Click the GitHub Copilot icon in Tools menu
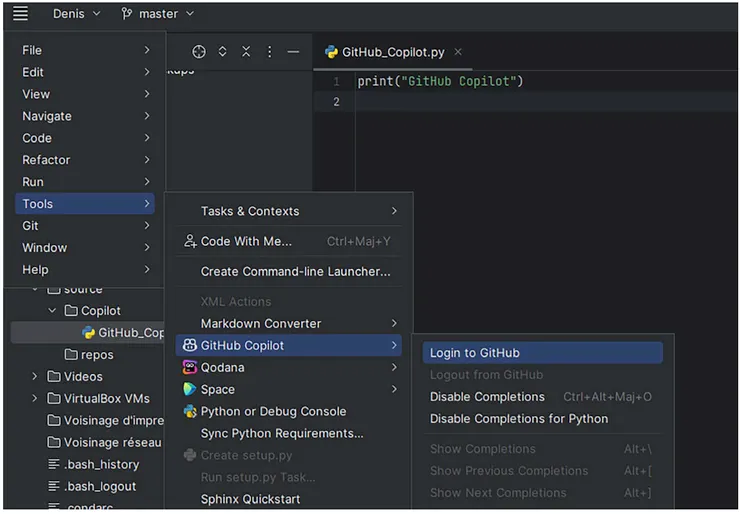 point(190,345)
